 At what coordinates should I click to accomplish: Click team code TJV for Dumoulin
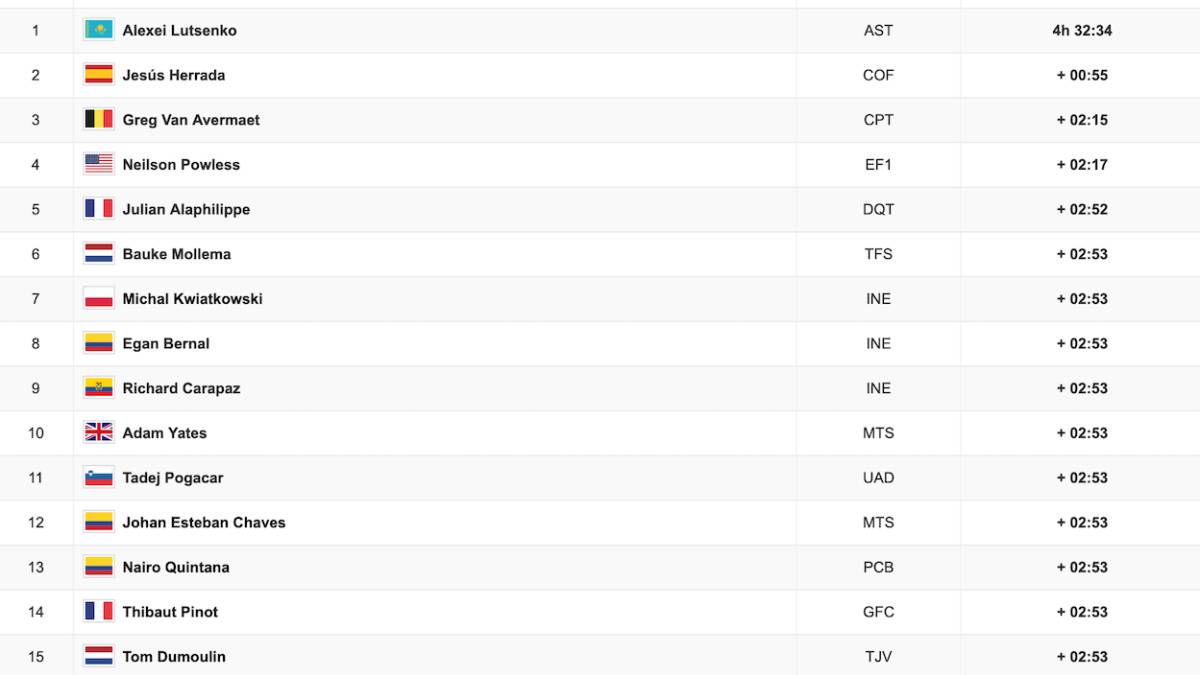[x=878, y=656]
